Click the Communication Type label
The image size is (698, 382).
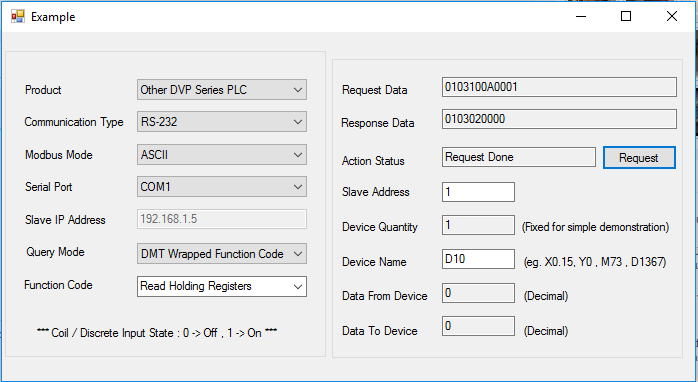tap(74, 122)
